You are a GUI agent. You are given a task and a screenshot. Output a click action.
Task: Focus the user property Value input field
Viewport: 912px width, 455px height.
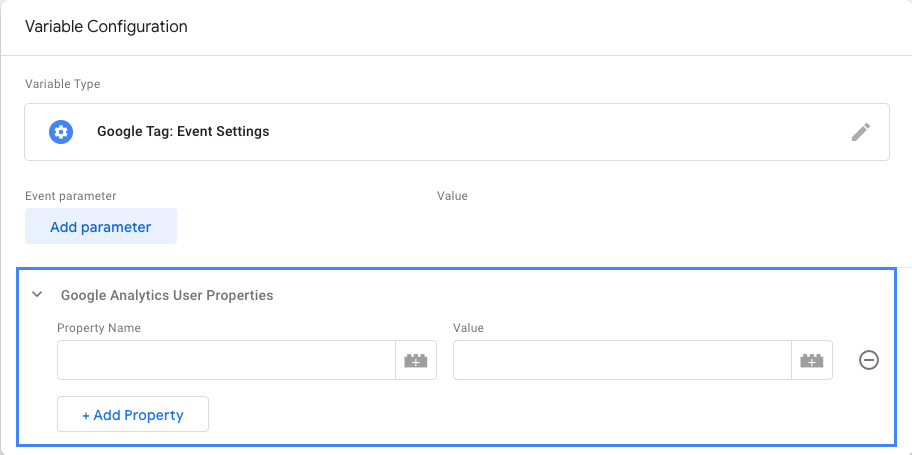pos(622,360)
